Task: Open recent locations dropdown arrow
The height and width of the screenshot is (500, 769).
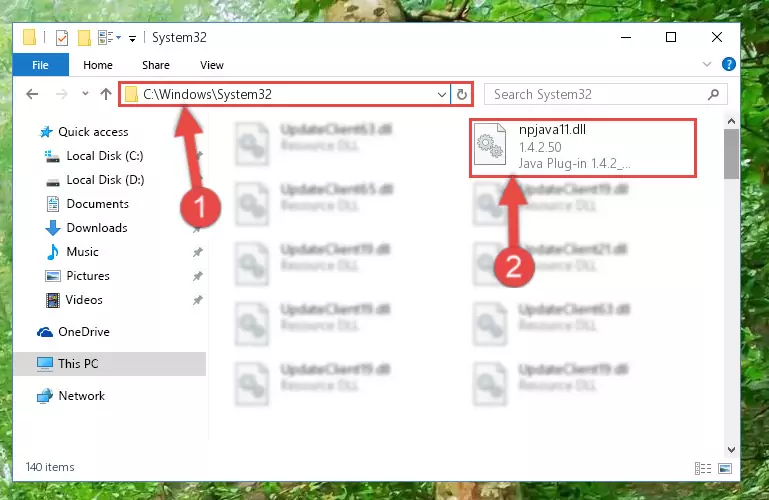Action: 85,94
